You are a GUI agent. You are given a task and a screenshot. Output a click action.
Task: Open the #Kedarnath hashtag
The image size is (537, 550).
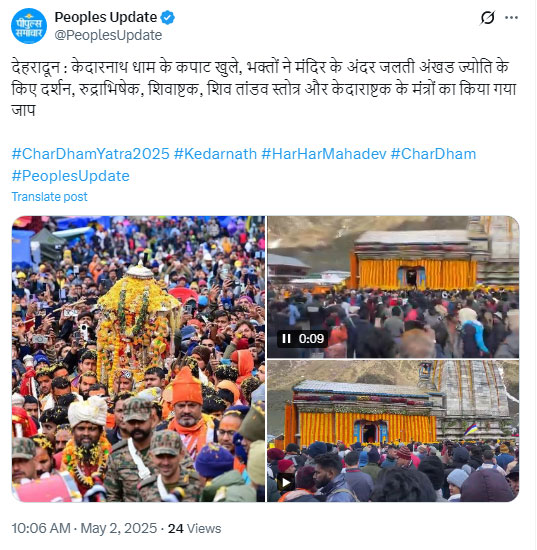click(x=215, y=154)
